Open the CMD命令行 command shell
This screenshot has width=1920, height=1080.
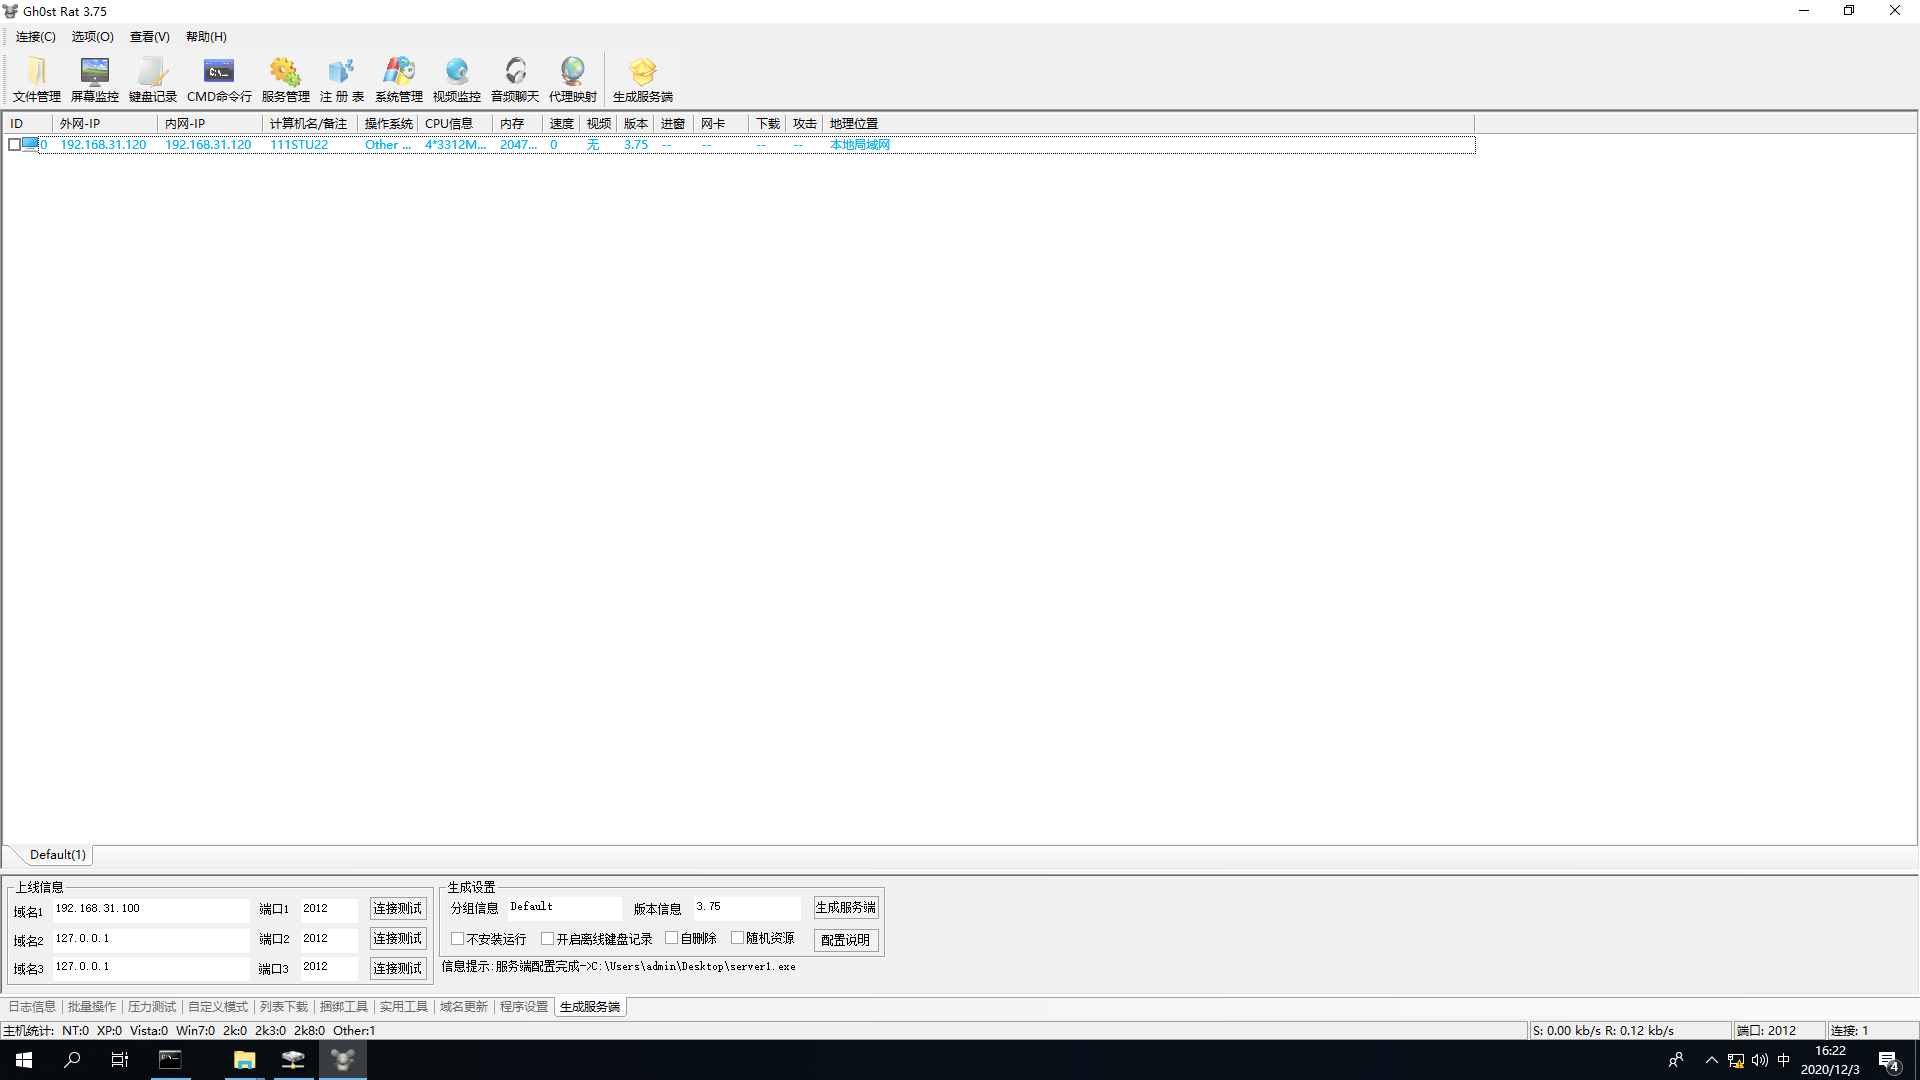(x=219, y=79)
